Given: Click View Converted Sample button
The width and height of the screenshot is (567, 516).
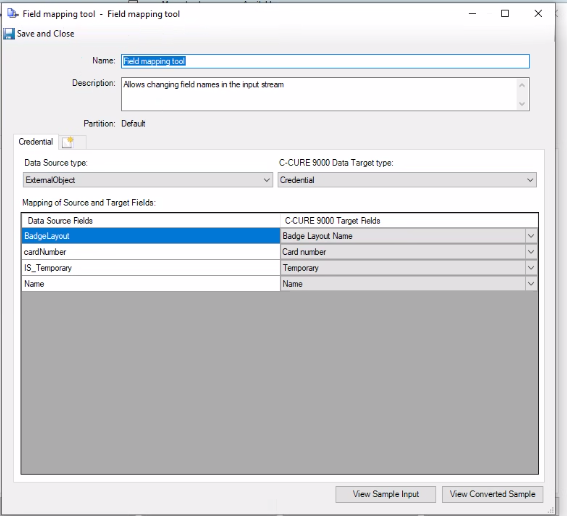Looking at the screenshot, I should (493, 494).
